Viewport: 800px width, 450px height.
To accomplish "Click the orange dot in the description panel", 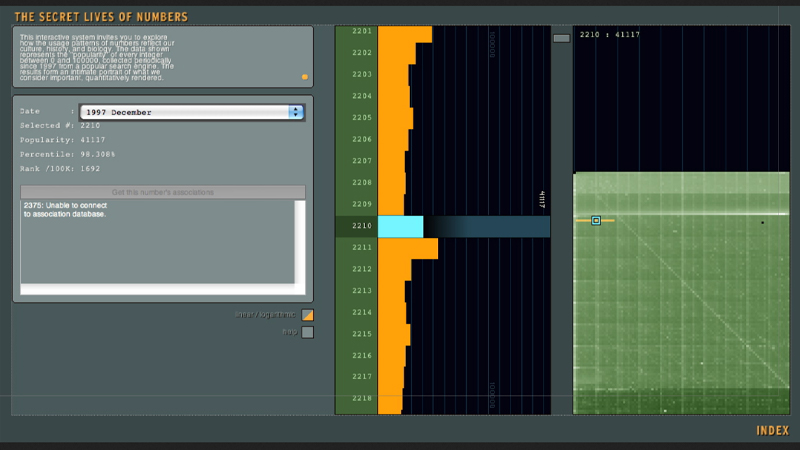I will 305,76.
